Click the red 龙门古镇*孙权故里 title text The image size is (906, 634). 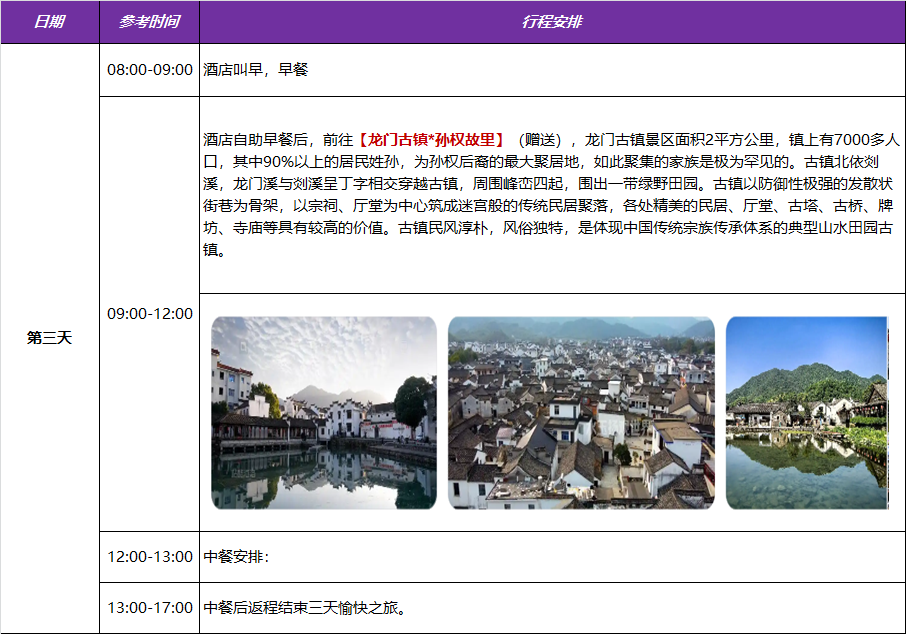[431, 139]
